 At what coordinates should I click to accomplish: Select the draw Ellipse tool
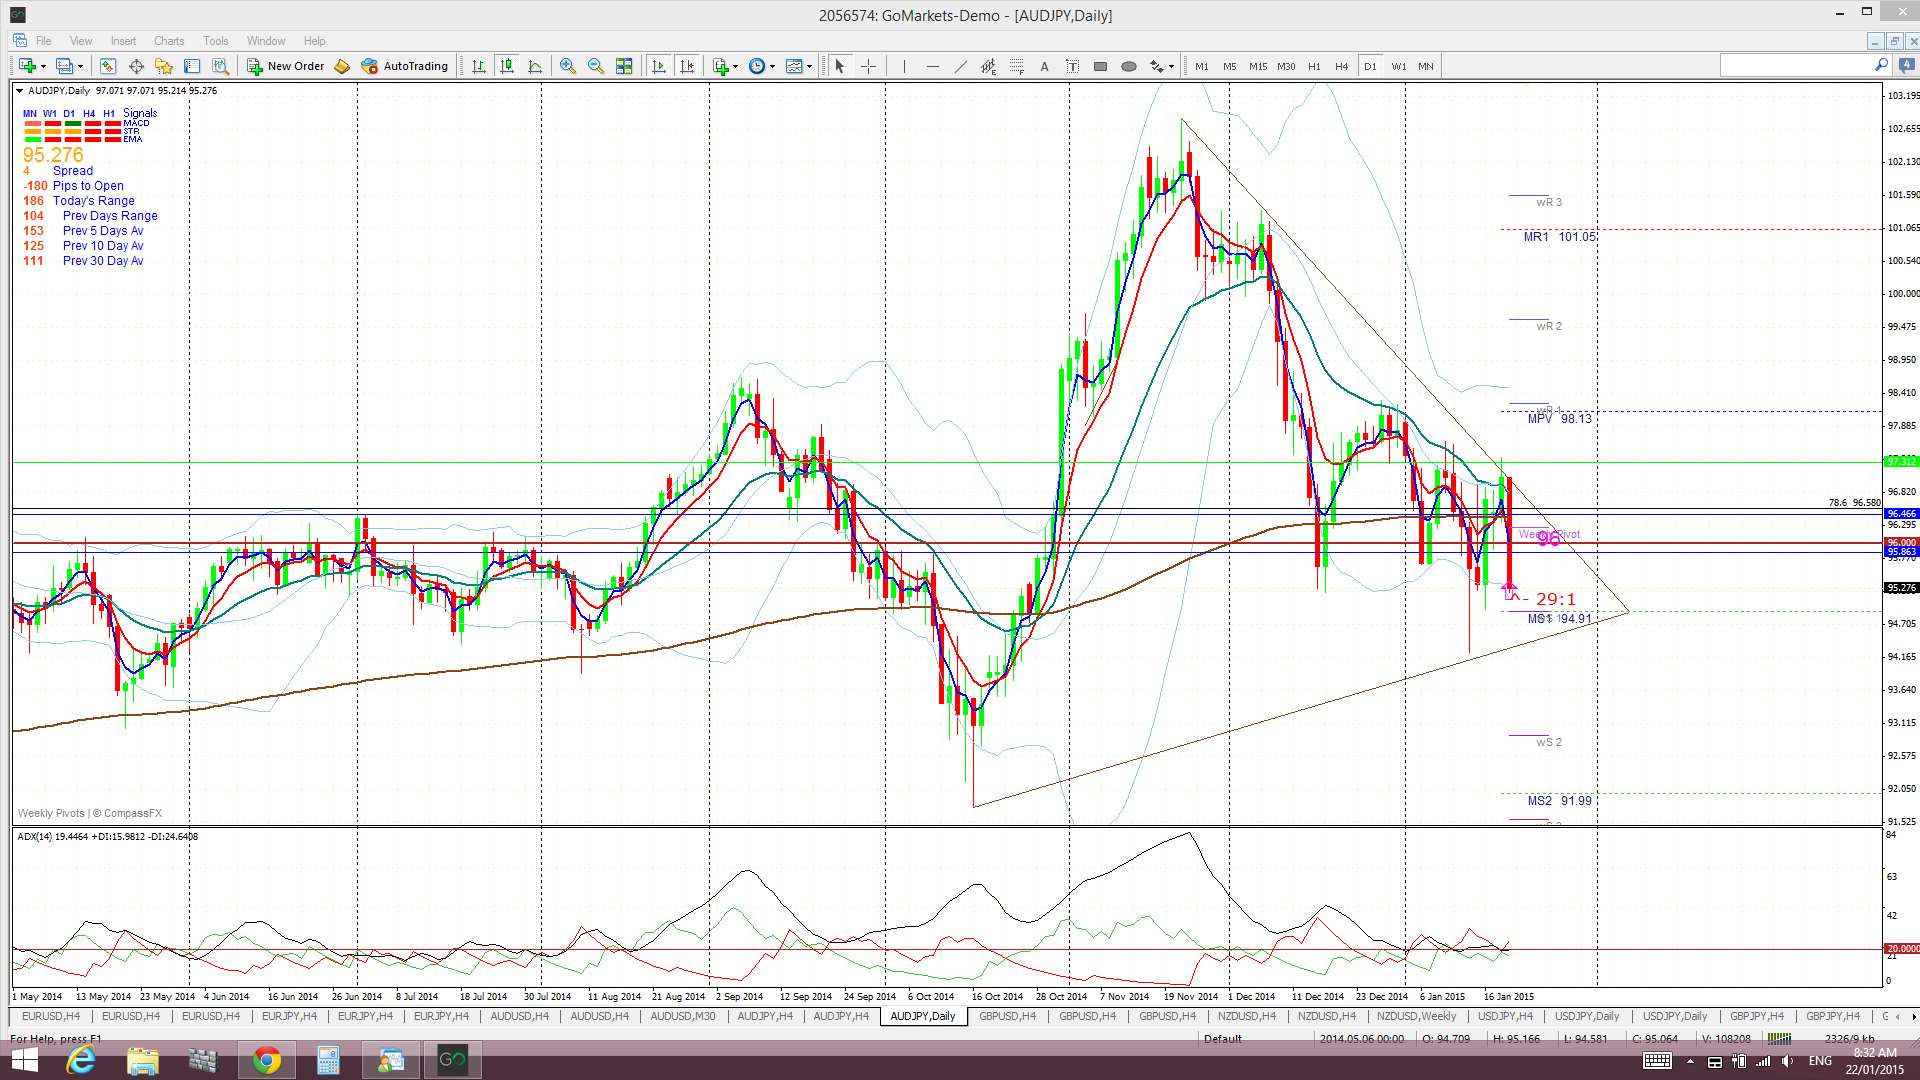tap(1128, 66)
